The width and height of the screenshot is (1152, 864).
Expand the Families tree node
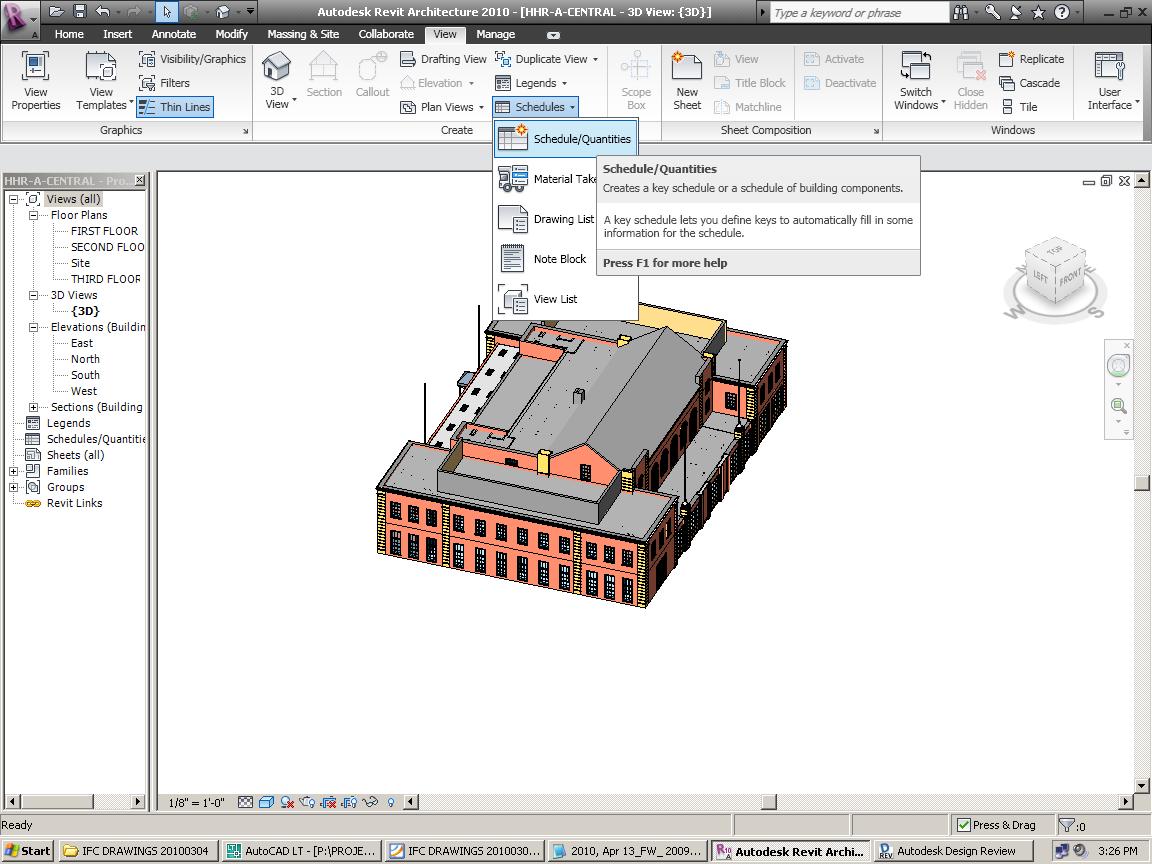[x=14, y=471]
